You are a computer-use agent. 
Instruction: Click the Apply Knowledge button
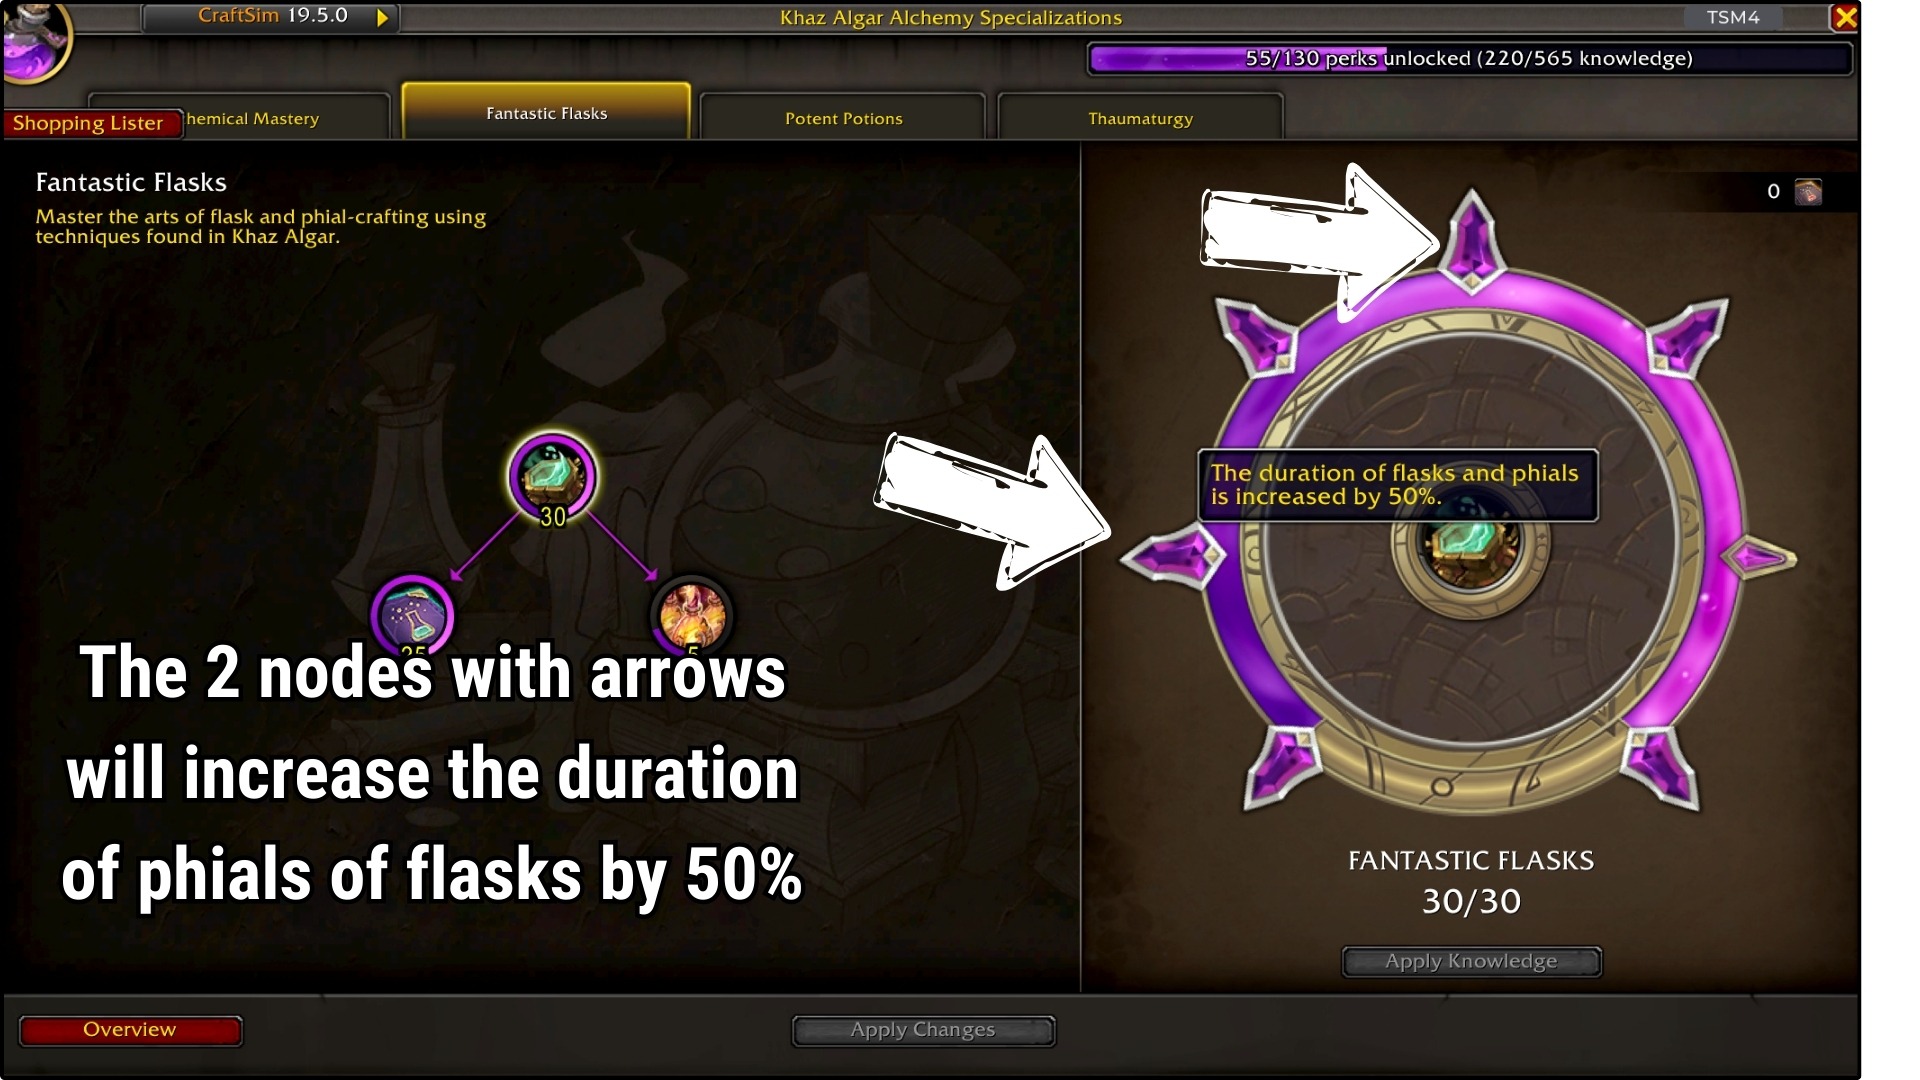1471,961
